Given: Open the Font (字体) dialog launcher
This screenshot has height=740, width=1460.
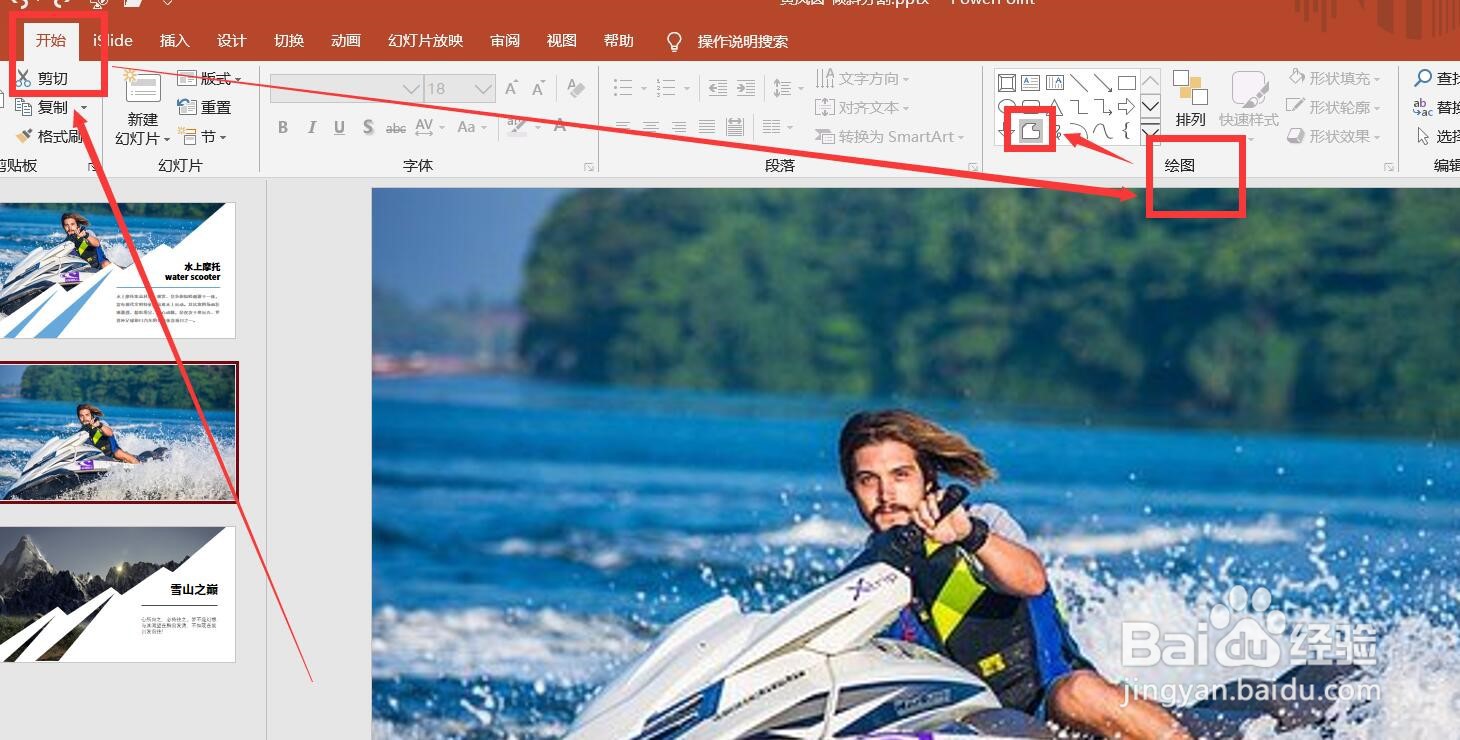Looking at the screenshot, I should [x=589, y=167].
